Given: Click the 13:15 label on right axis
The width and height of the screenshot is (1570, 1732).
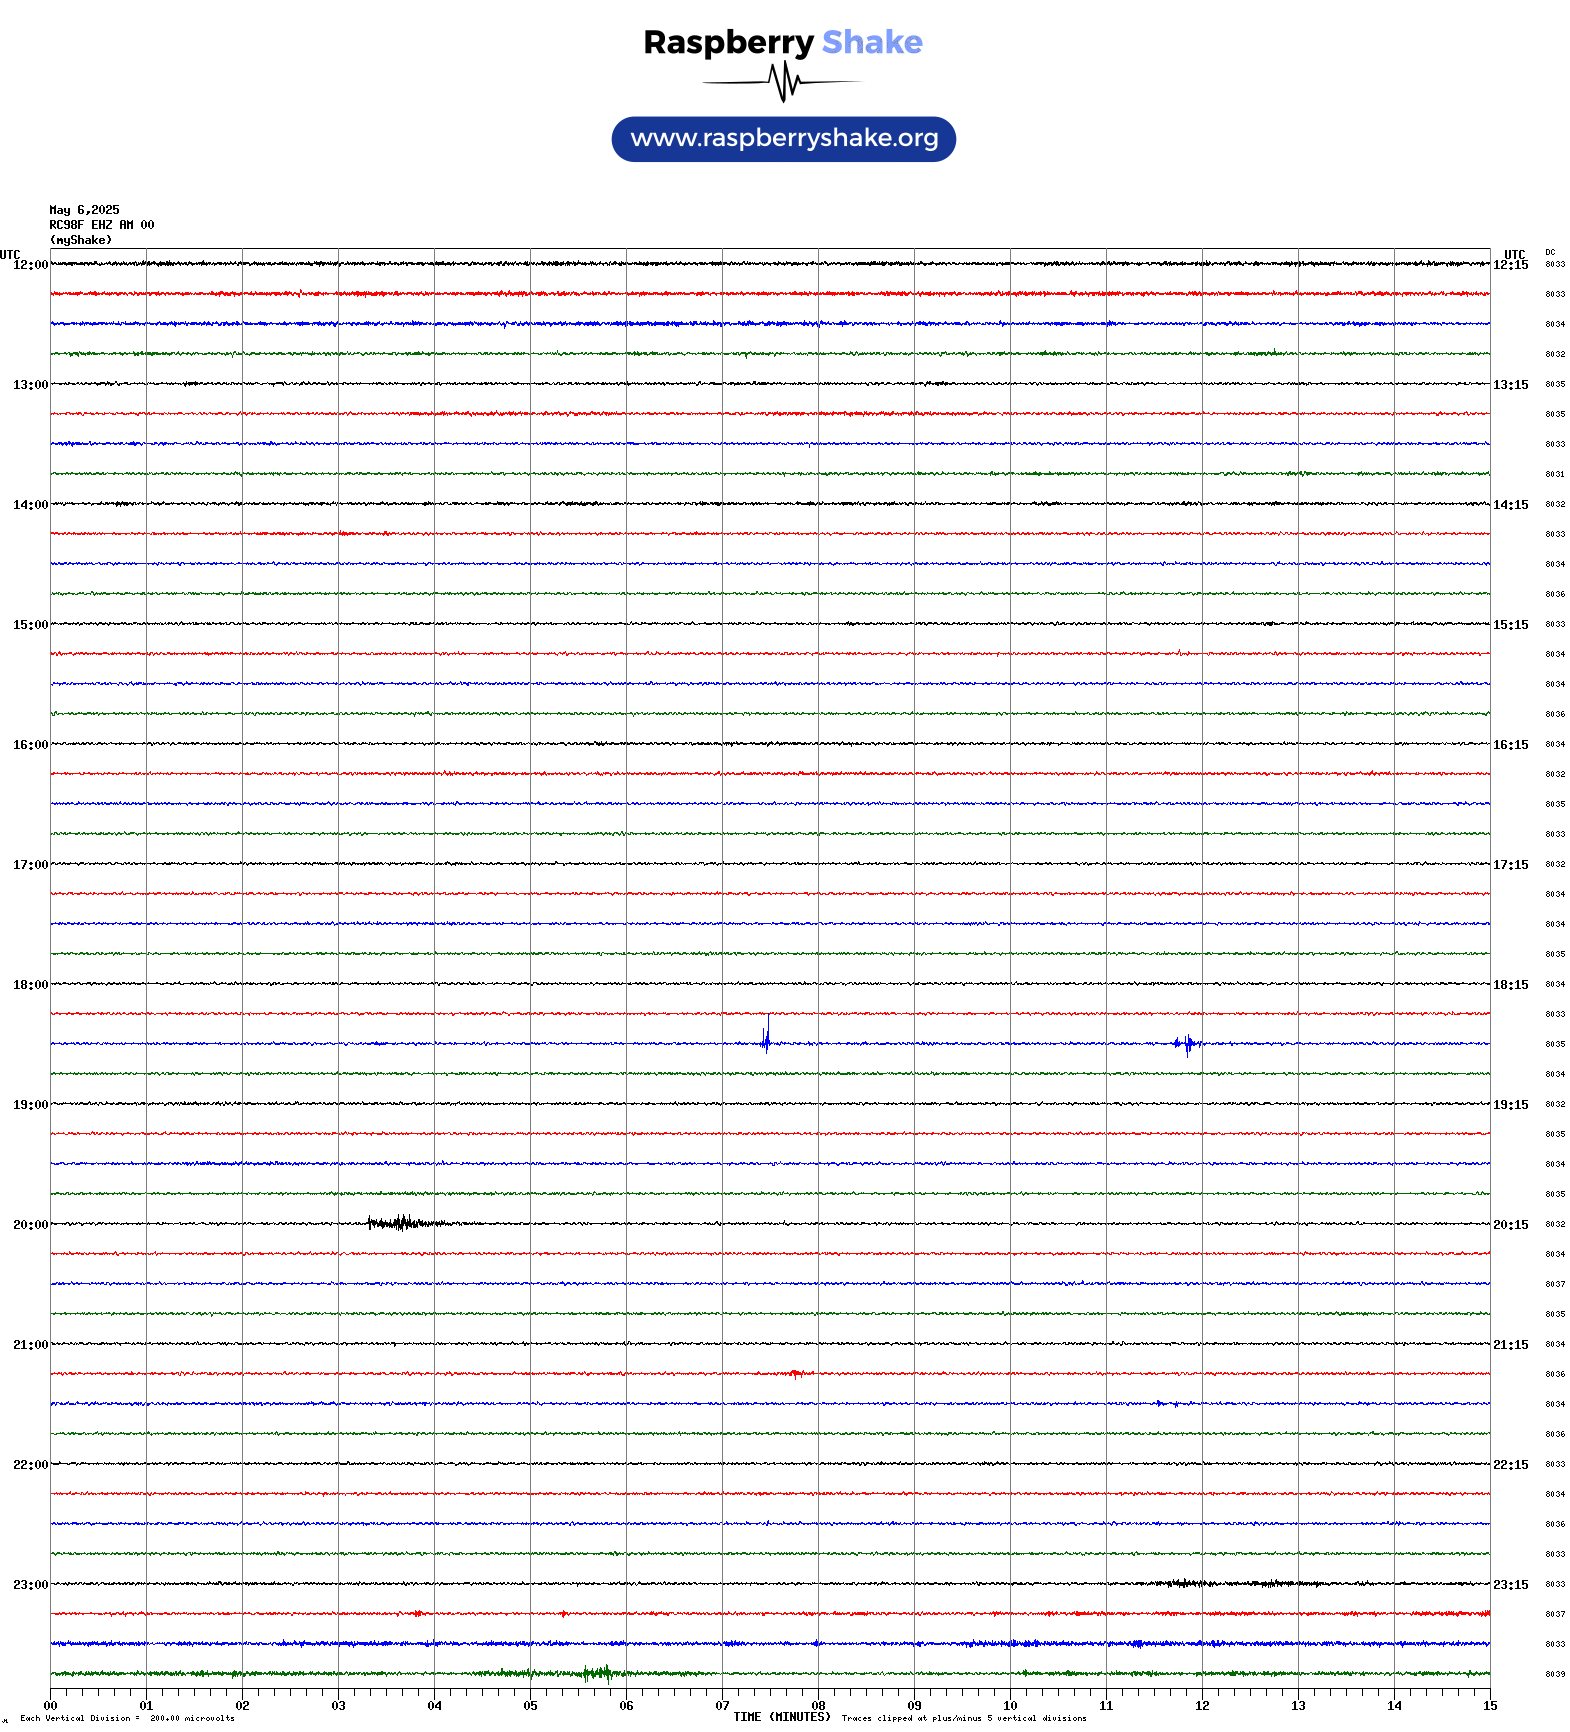Looking at the screenshot, I should tap(1510, 385).
